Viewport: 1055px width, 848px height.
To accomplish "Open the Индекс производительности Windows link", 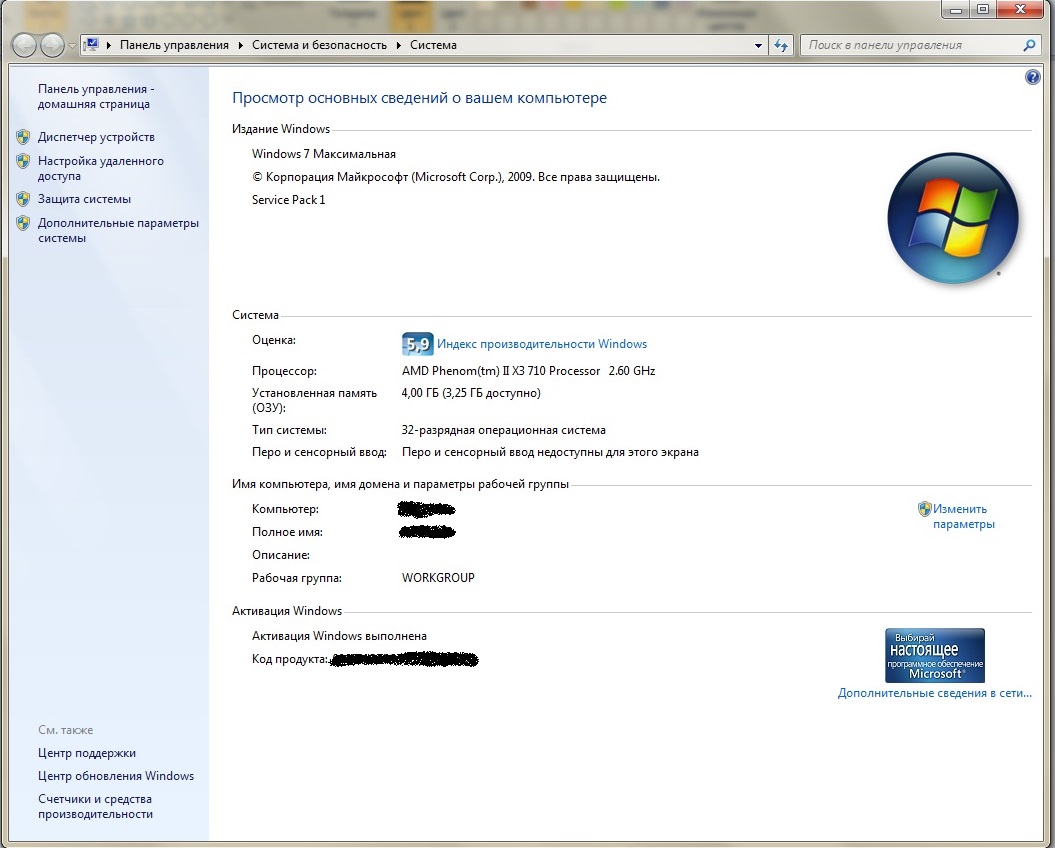I will [541, 344].
